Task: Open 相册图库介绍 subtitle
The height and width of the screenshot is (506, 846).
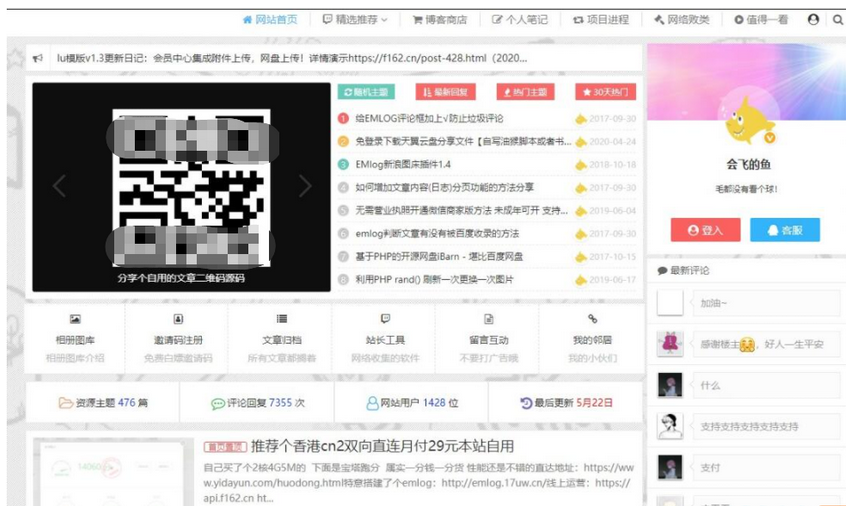Action: (75, 358)
